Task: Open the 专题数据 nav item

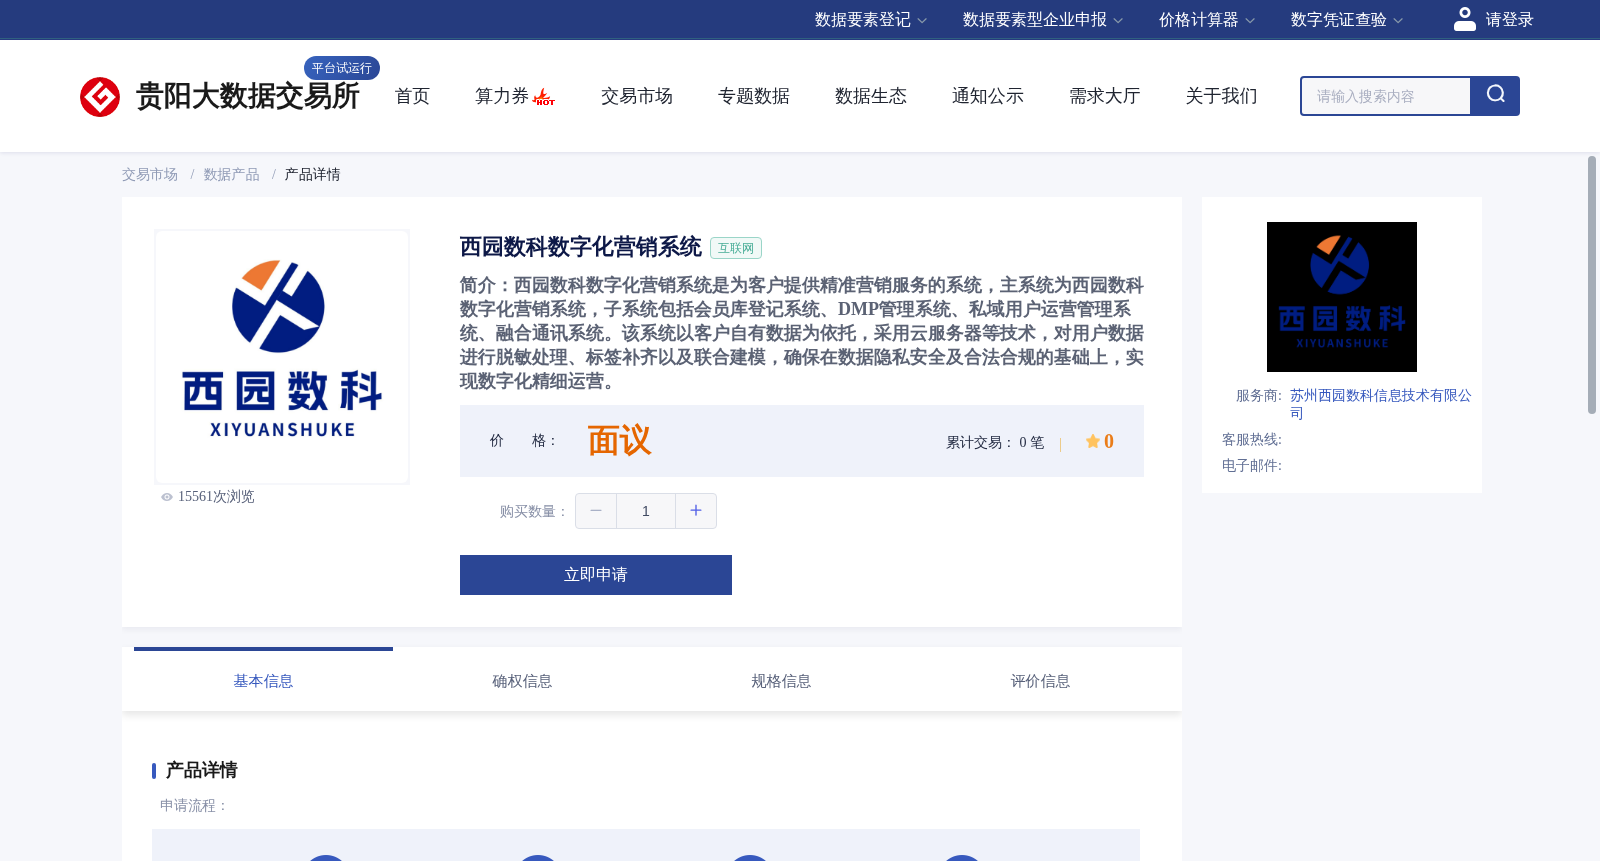Action: (754, 96)
